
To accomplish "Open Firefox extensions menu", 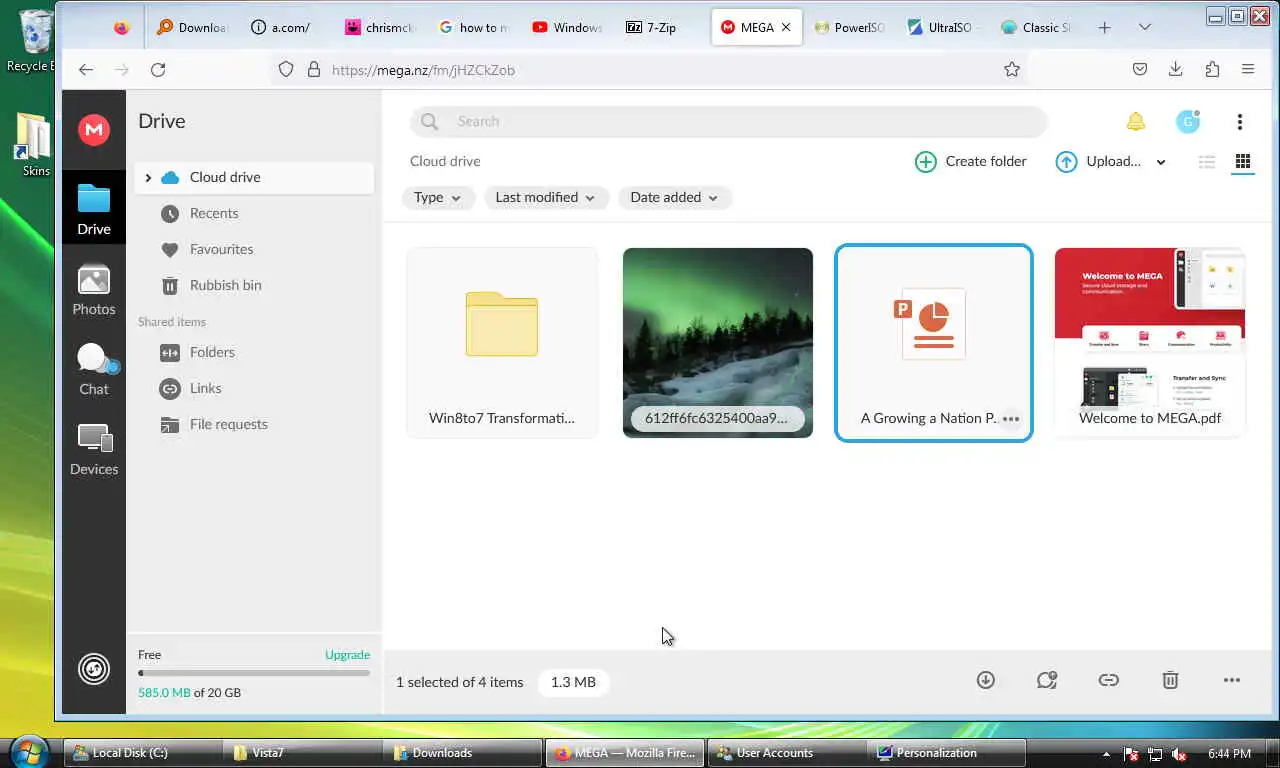I will [x=1212, y=69].
